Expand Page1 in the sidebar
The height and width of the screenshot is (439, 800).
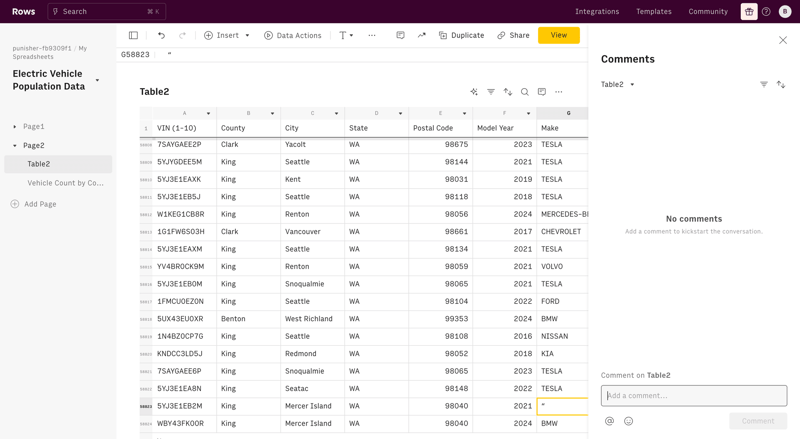15,127
